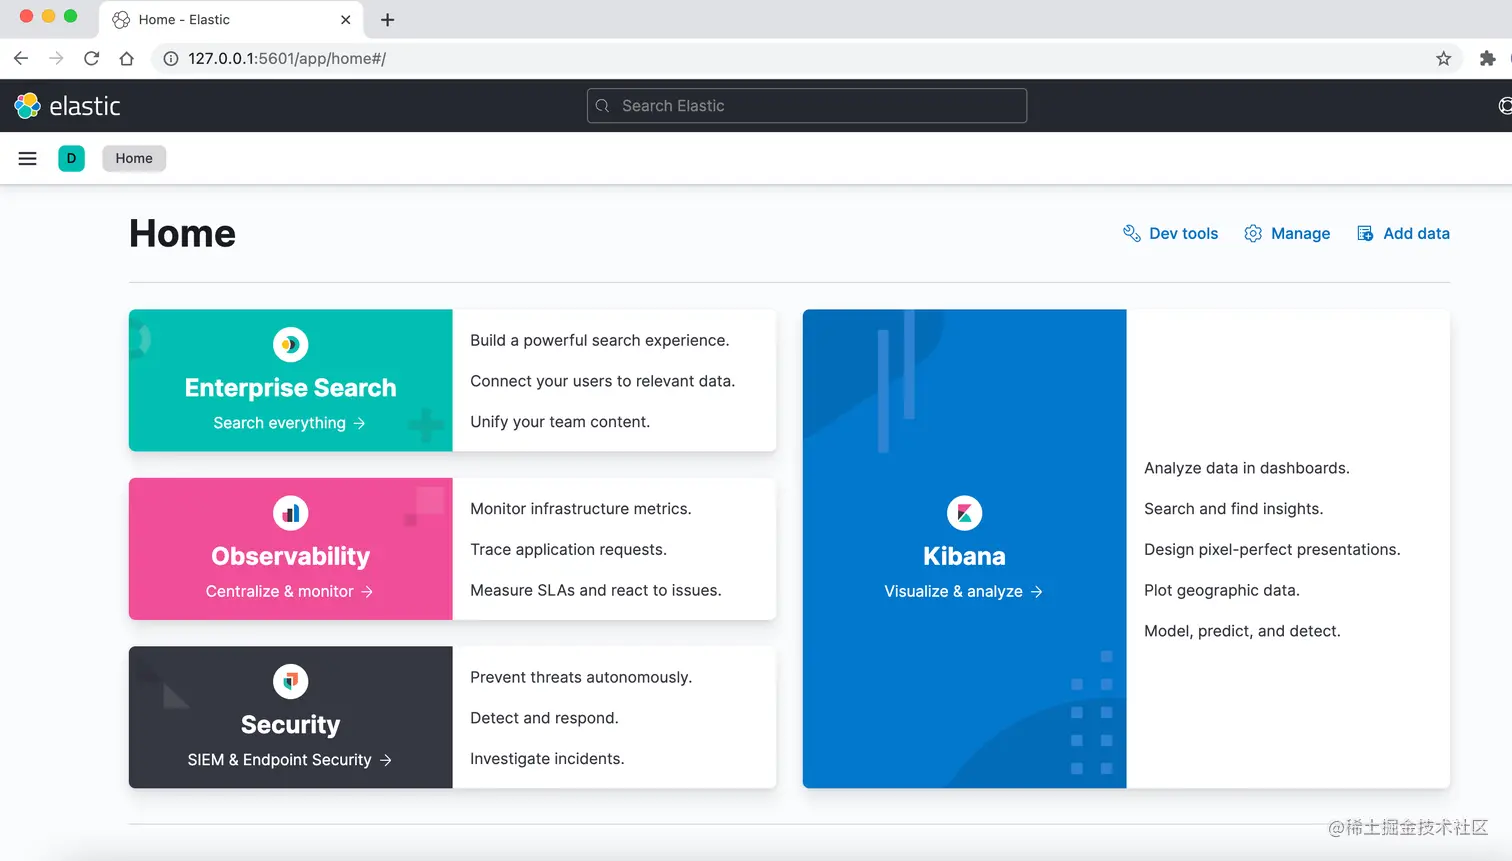Click 'Model, predict, and detect.' text
Screen dimensions: 1512x861
[x=1243, y=631]
